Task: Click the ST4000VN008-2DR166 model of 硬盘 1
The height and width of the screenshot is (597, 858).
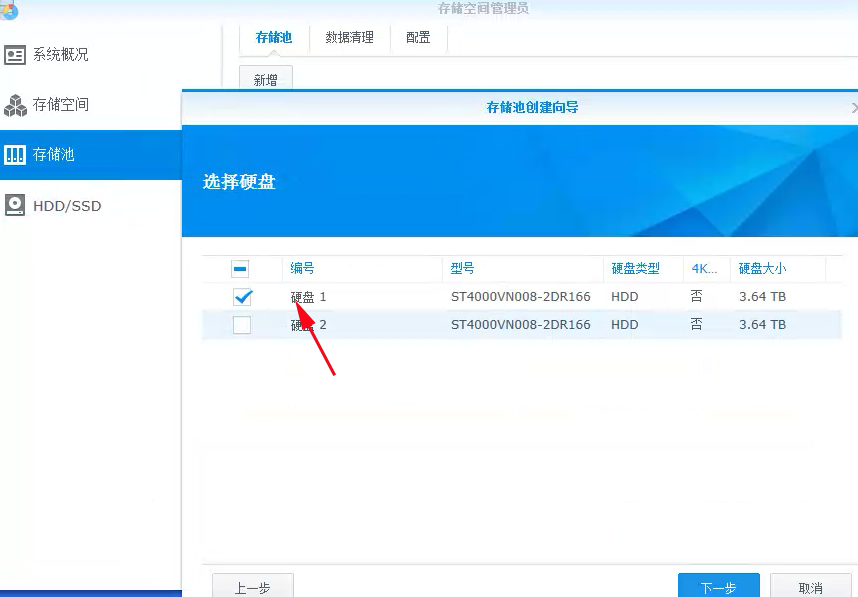Action: [520, 297]
